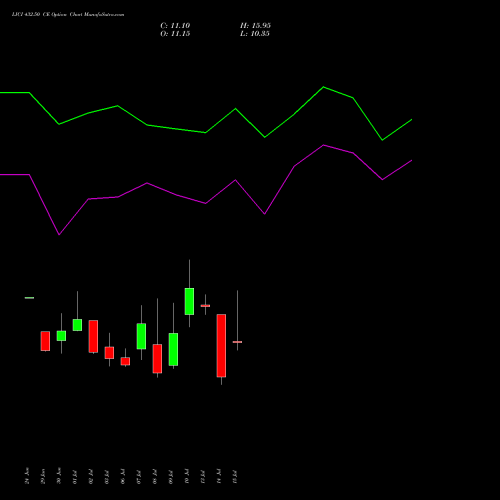The image size is (500, 500).
Task: Select the close value 'C: 11.10'
Action: [175, 26]
